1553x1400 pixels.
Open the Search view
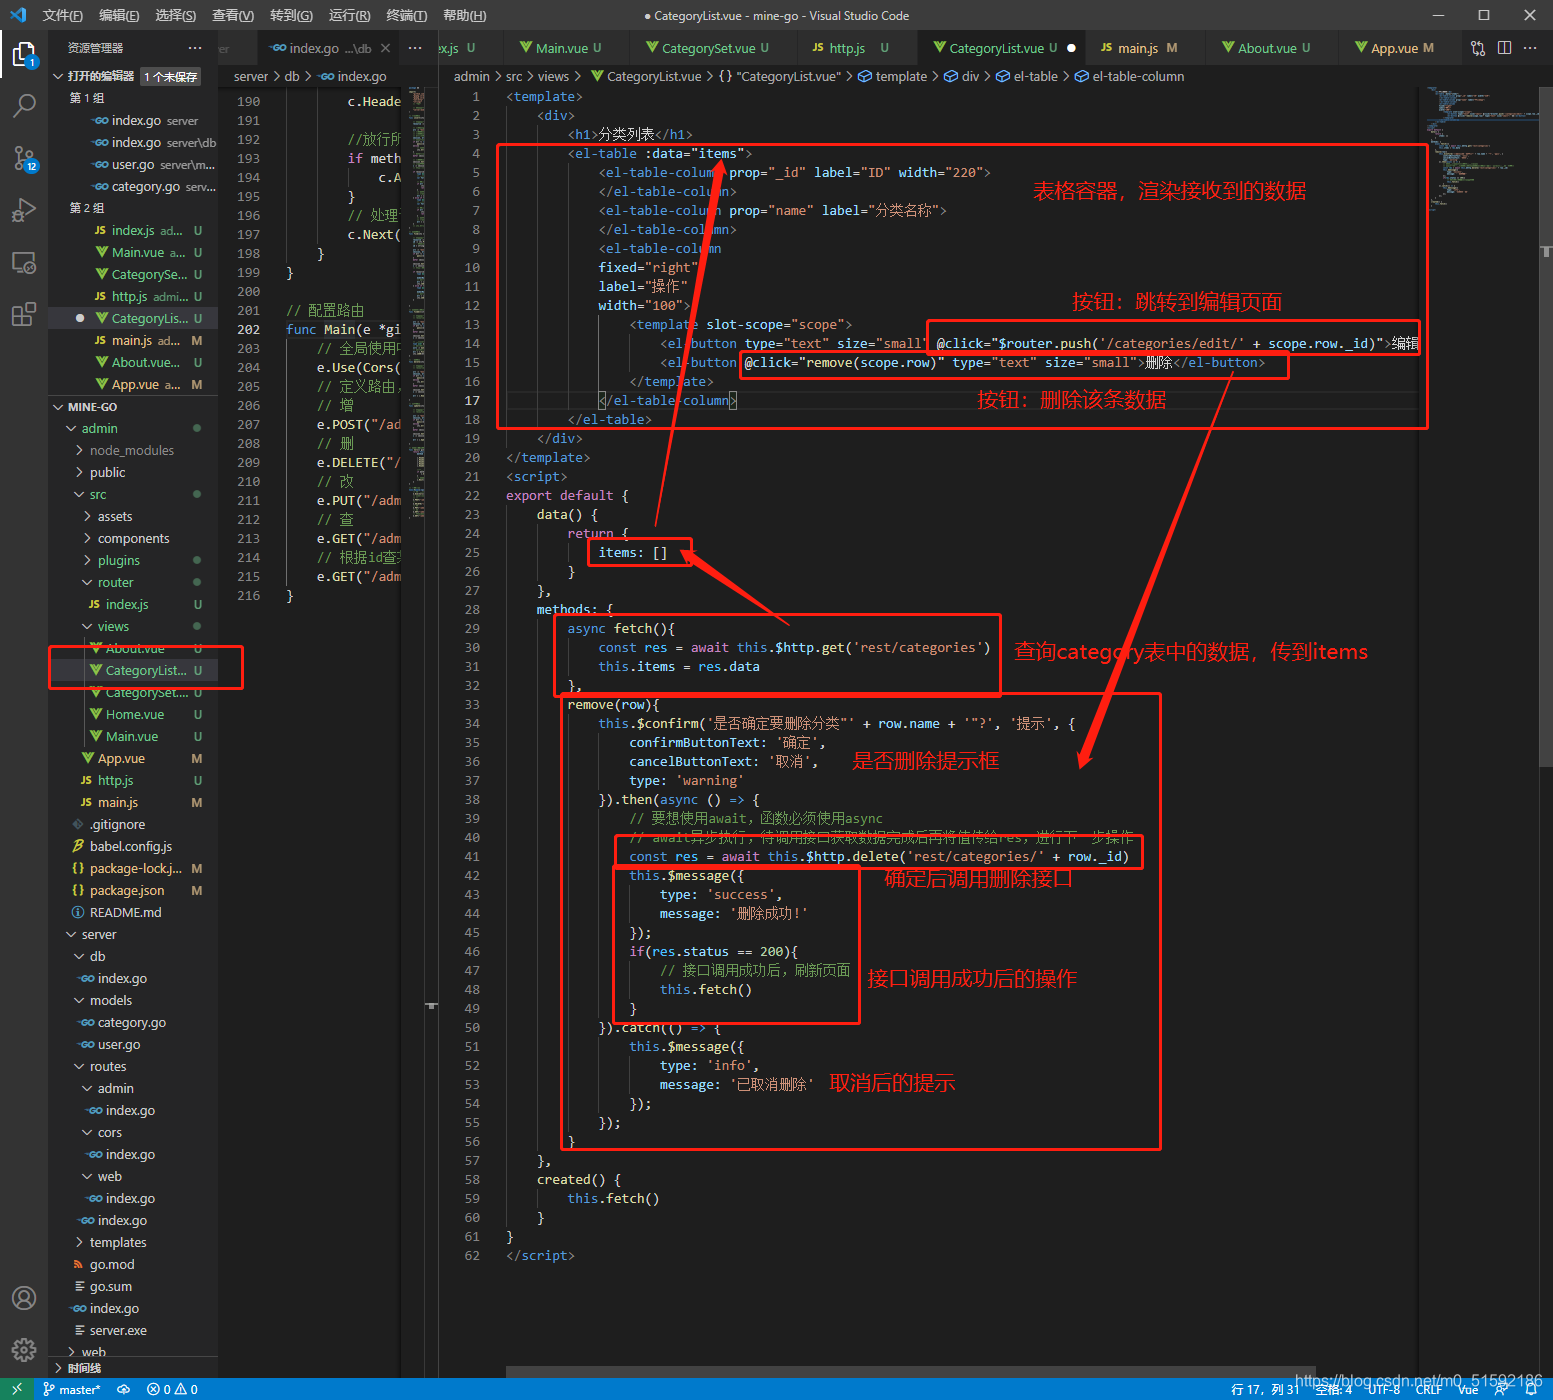click(24, 105)
